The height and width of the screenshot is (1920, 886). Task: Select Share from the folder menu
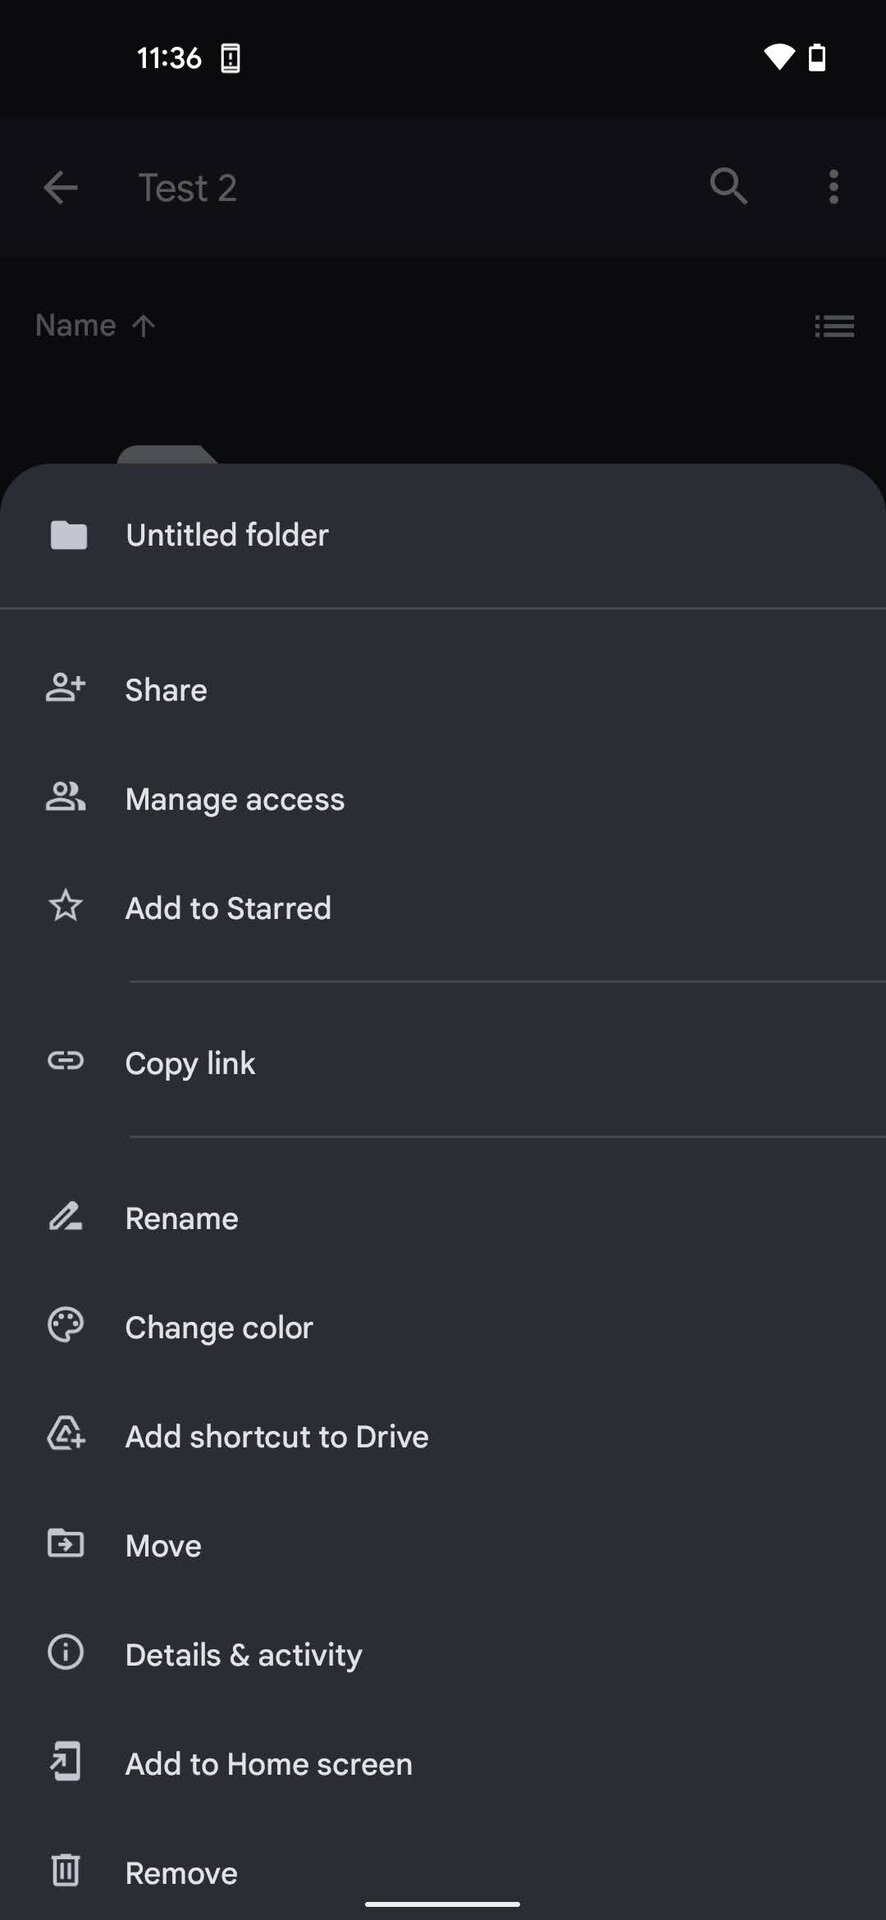[166, 690]
